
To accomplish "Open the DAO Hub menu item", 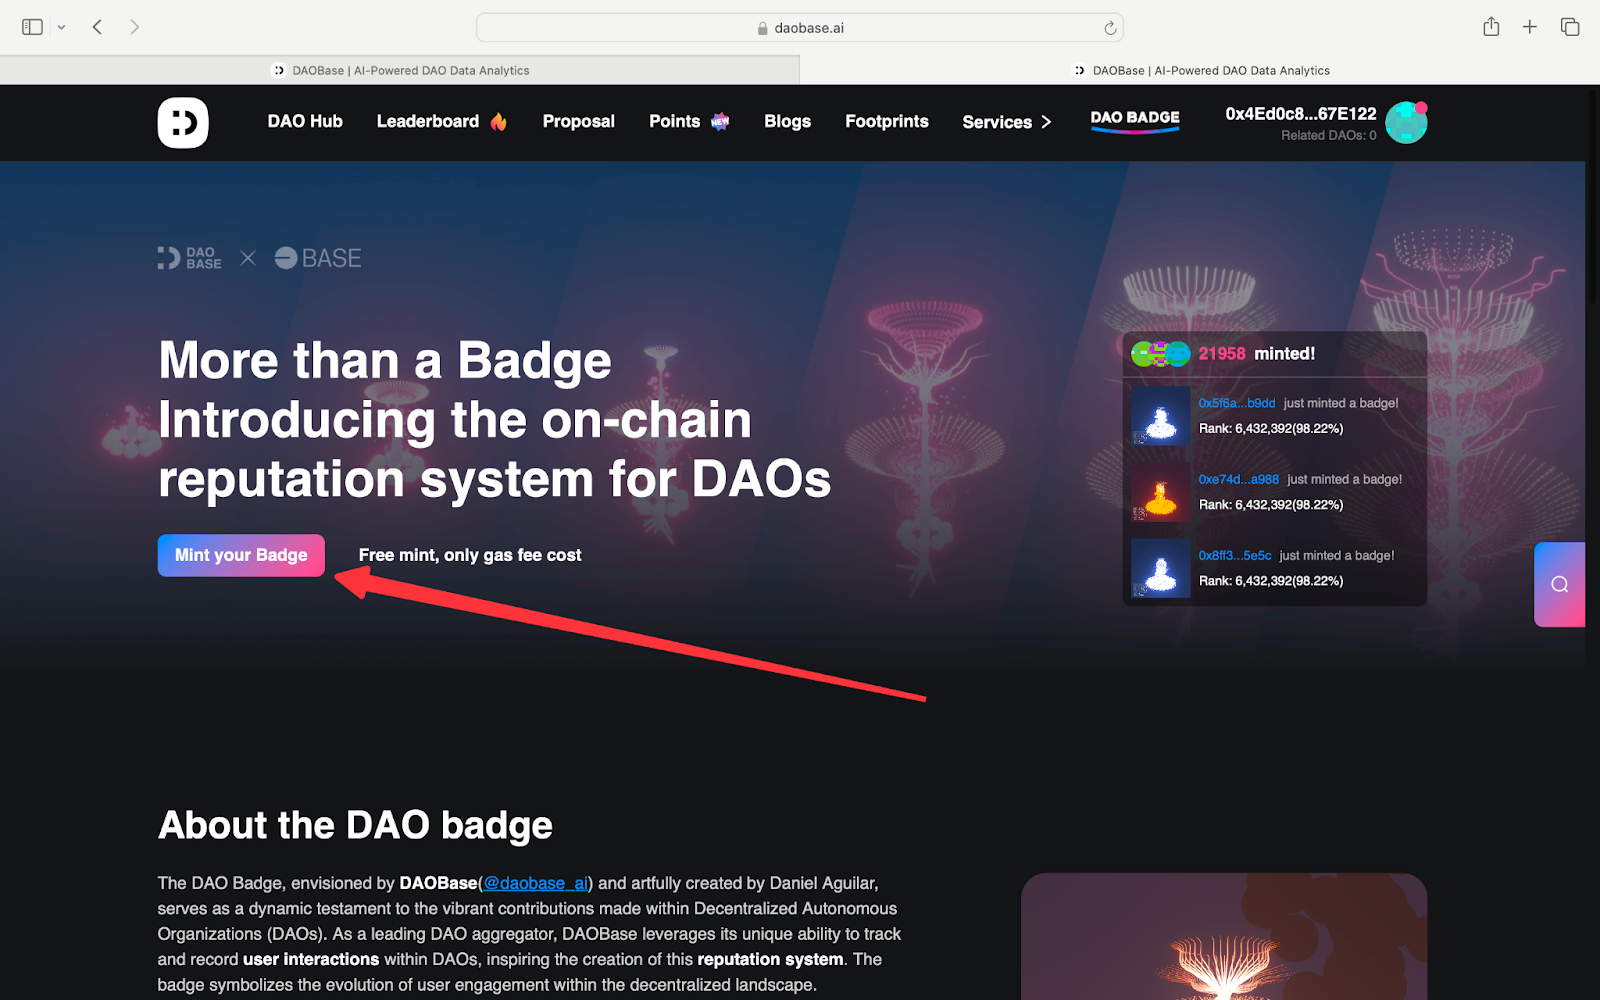I will click(305, 121).
